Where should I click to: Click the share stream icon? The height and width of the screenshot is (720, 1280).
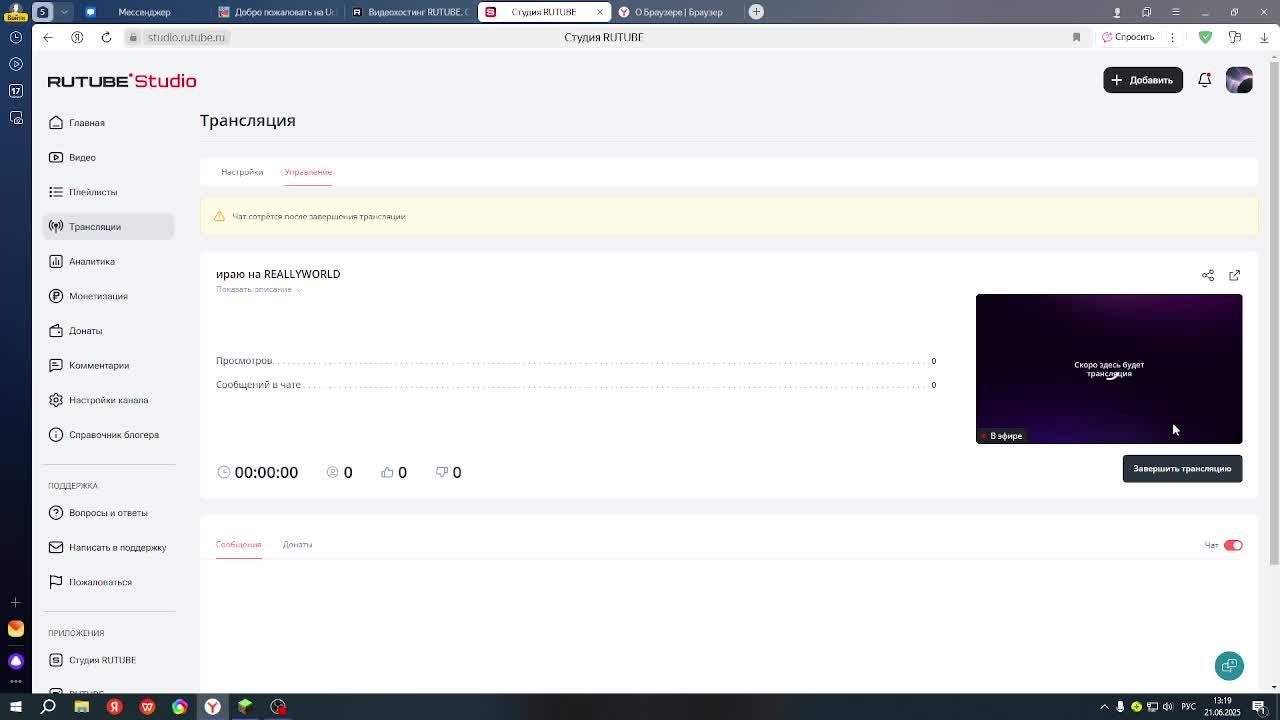[1208, 275]
